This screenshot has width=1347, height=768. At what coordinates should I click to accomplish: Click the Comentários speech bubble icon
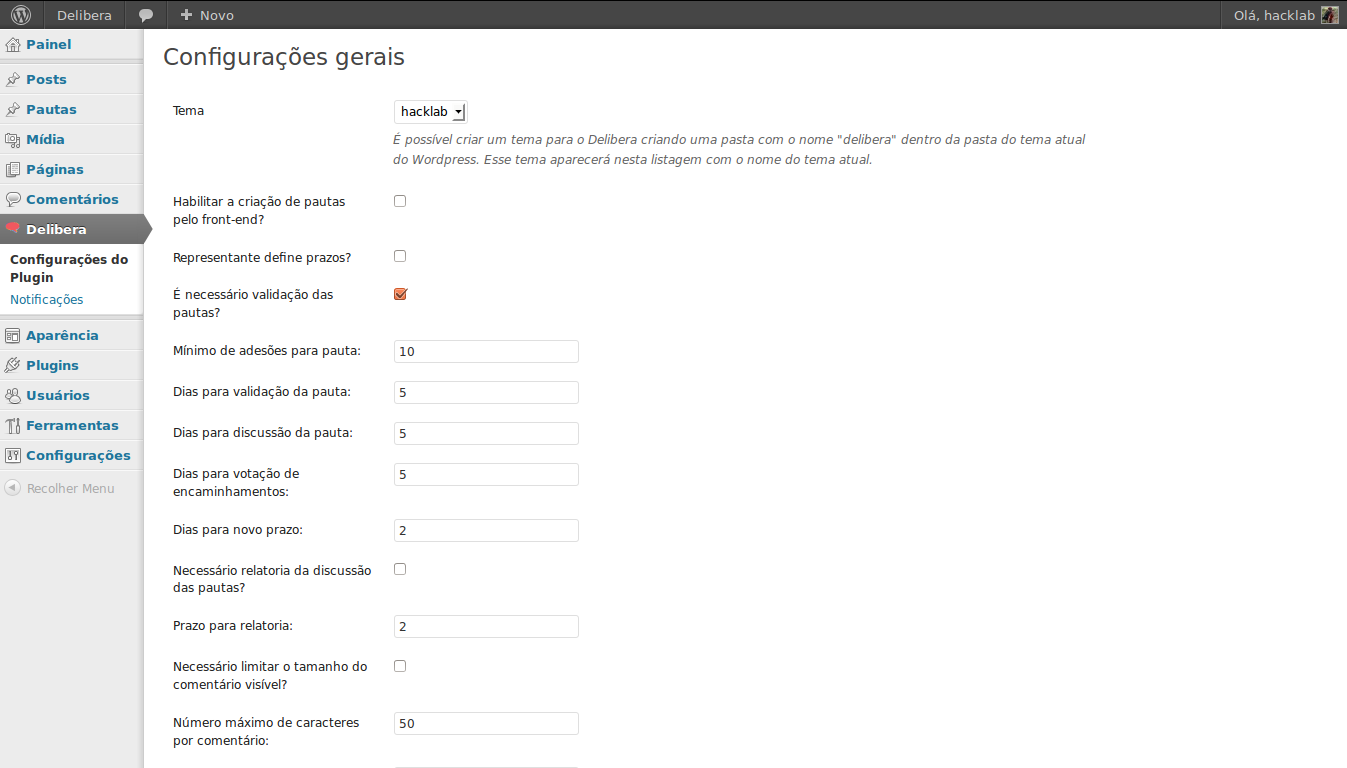(13, 199)
